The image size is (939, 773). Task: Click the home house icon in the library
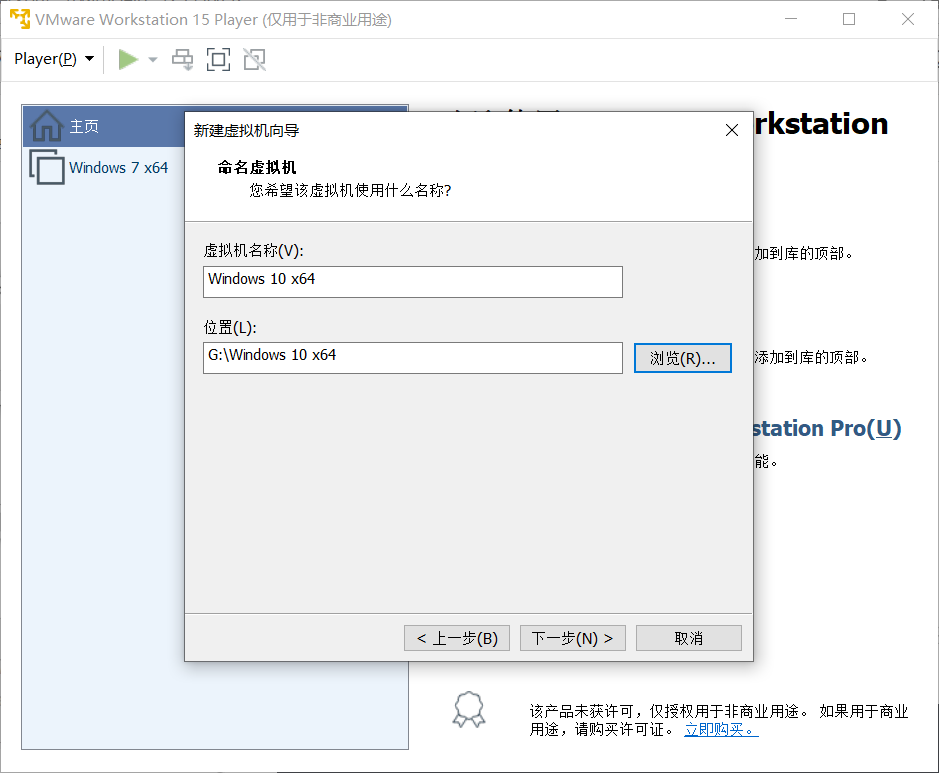pos(46,126)
